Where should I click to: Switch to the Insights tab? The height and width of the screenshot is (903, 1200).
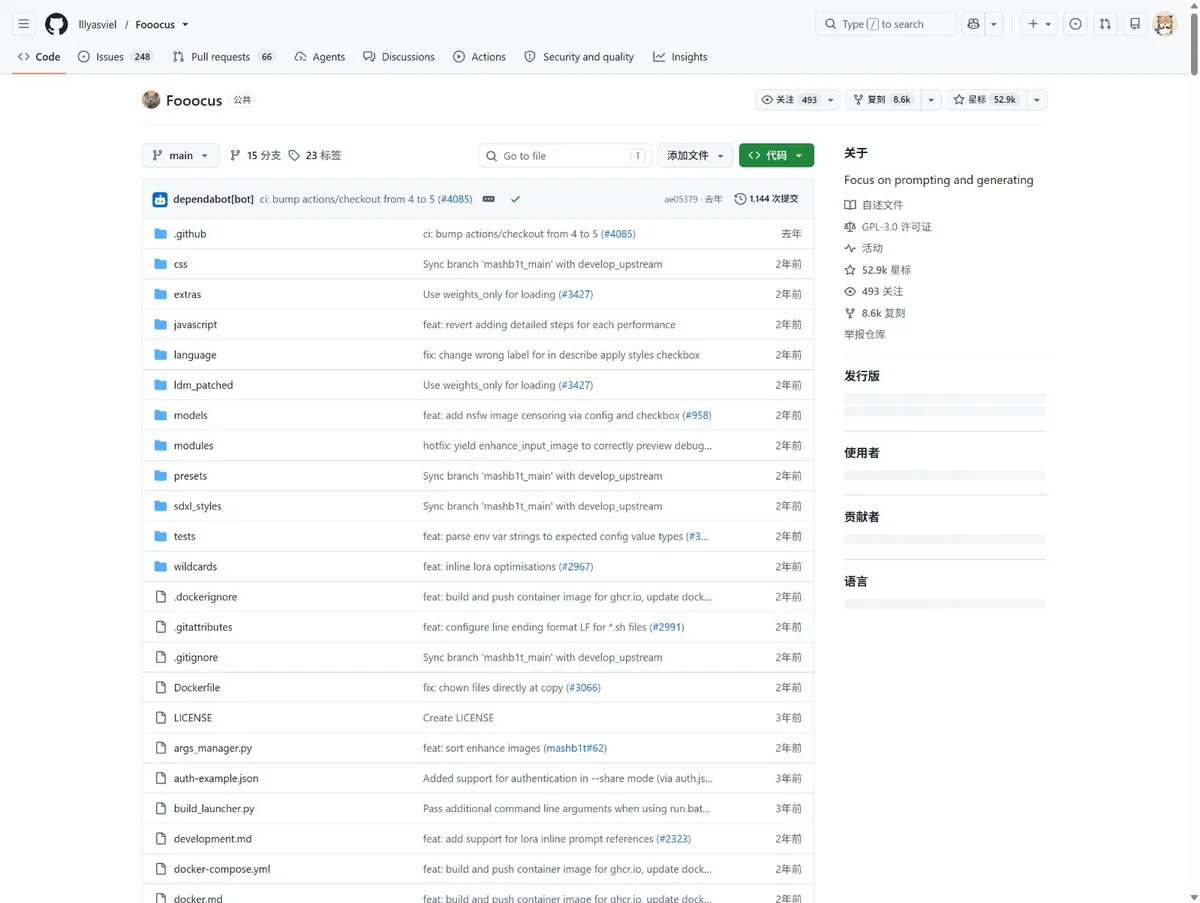click(x=680, y=57)
